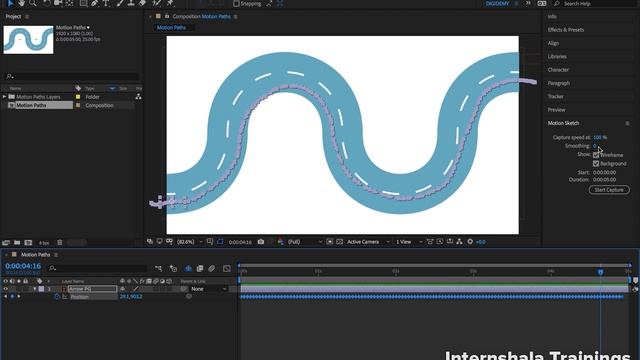
Task: Select the Roto Brush tool
Action: click(x=157, y=3)
